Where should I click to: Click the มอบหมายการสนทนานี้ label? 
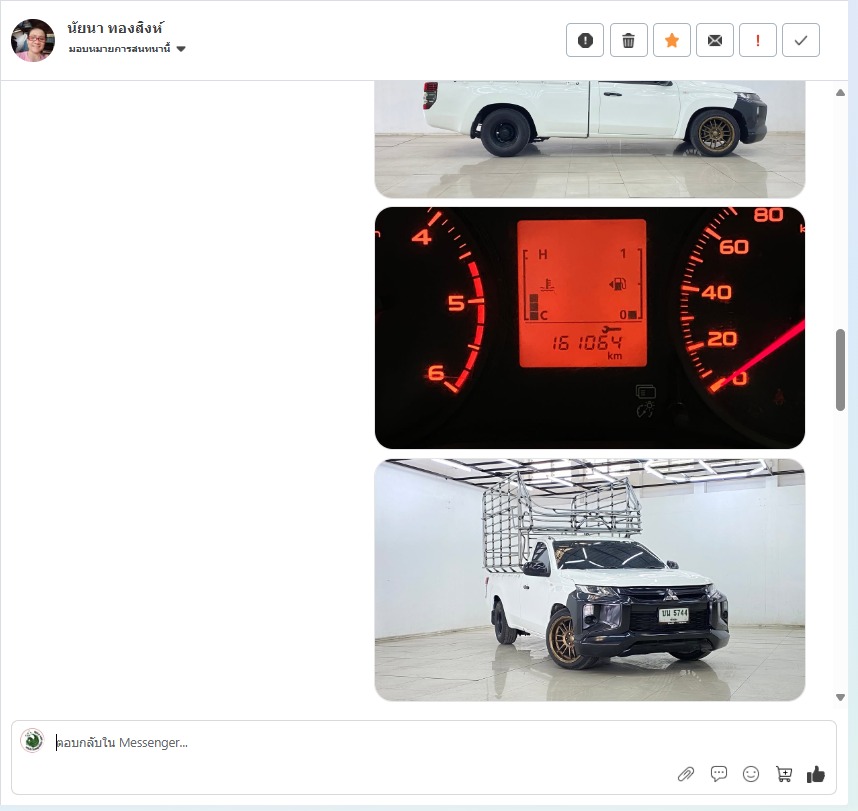[119, 49]
